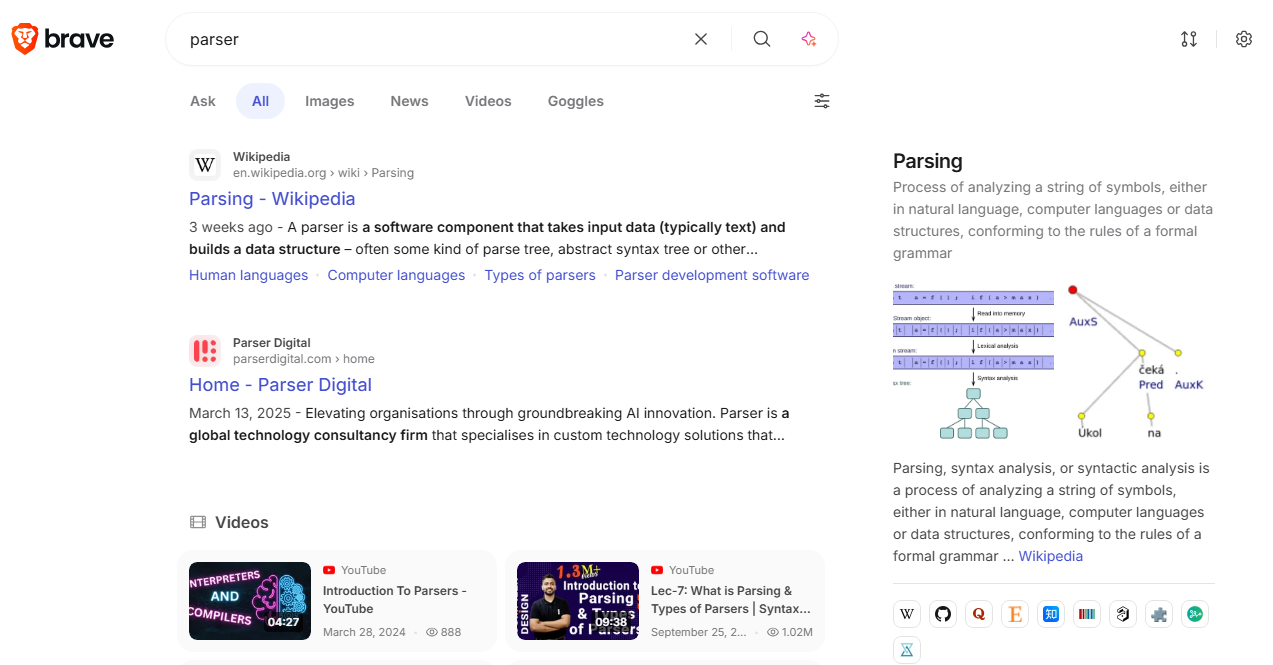Image resolution: width=1273 pixels, height=665 pixels.
Task: Click the Types of parsers sublink
Action: [540, 275]
